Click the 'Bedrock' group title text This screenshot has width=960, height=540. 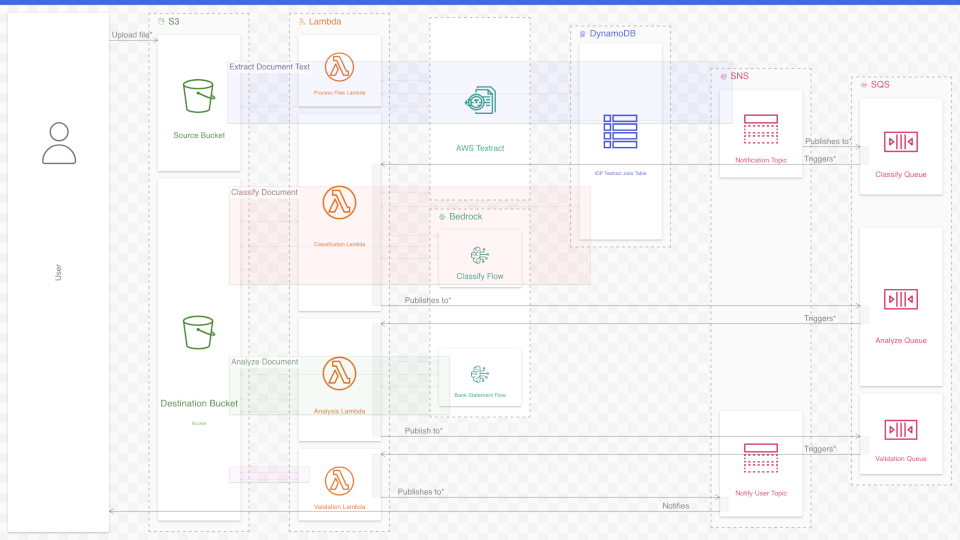[x=465, y=217]
